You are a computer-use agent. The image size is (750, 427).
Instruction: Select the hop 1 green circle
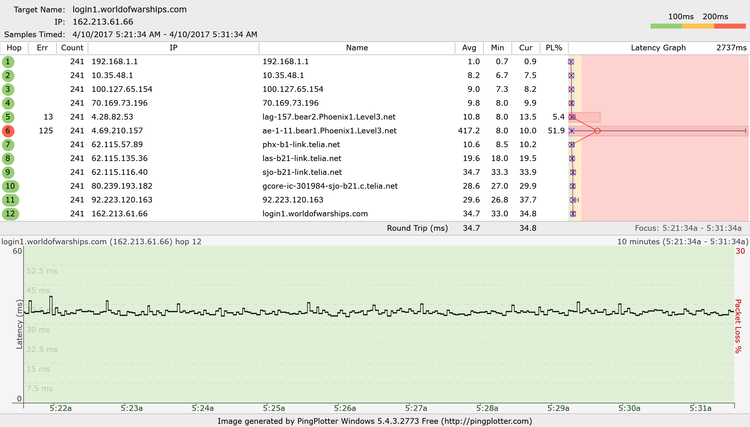(x=8, y=62)
